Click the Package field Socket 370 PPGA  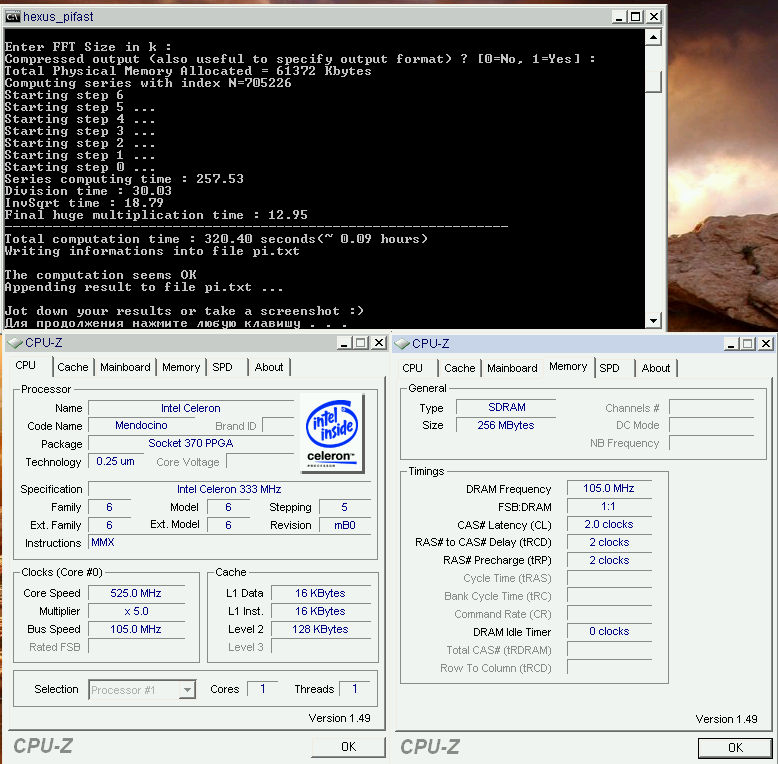191,444
